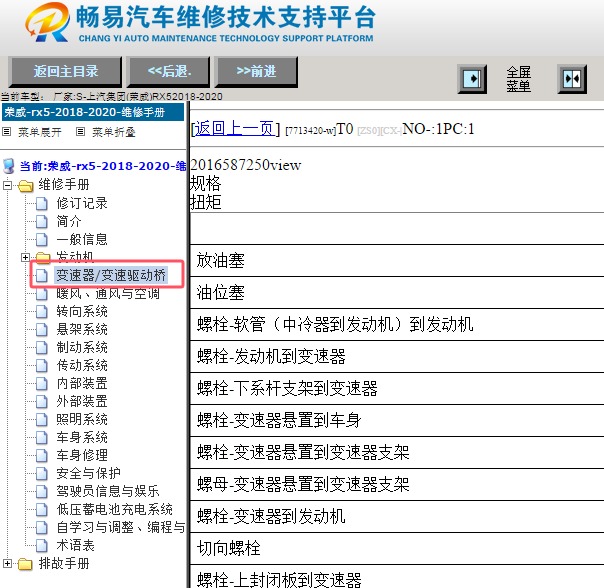This screenshot has width=604, height=588.
Task: Click the 螺栓-变速器悬置到车身 row
Action: pos(397,420)
